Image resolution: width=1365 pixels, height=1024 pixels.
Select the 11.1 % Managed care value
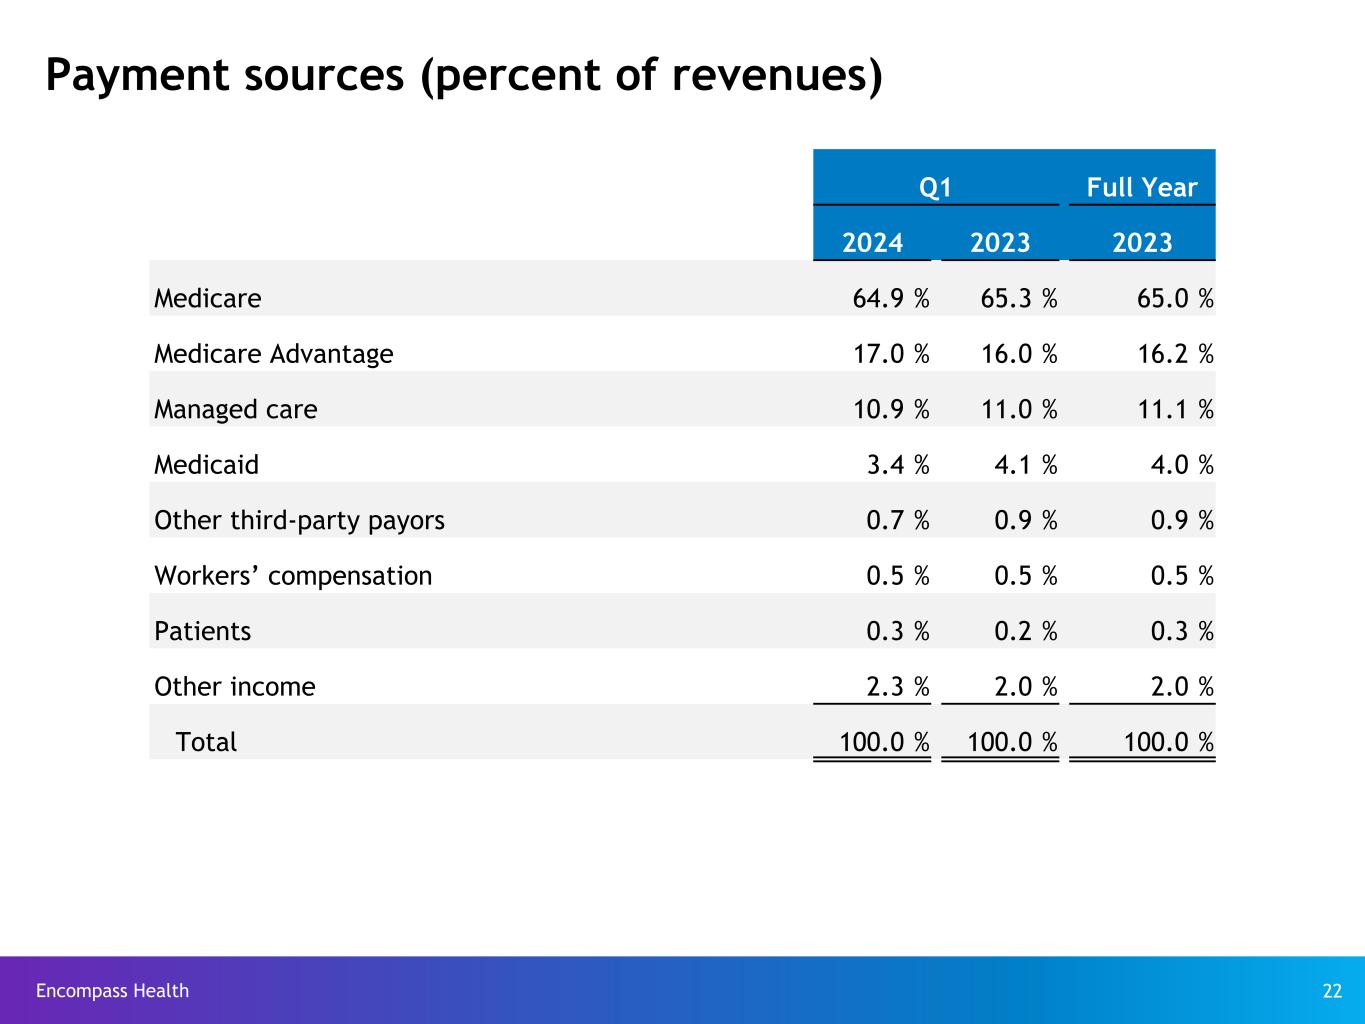(1169, 410)
